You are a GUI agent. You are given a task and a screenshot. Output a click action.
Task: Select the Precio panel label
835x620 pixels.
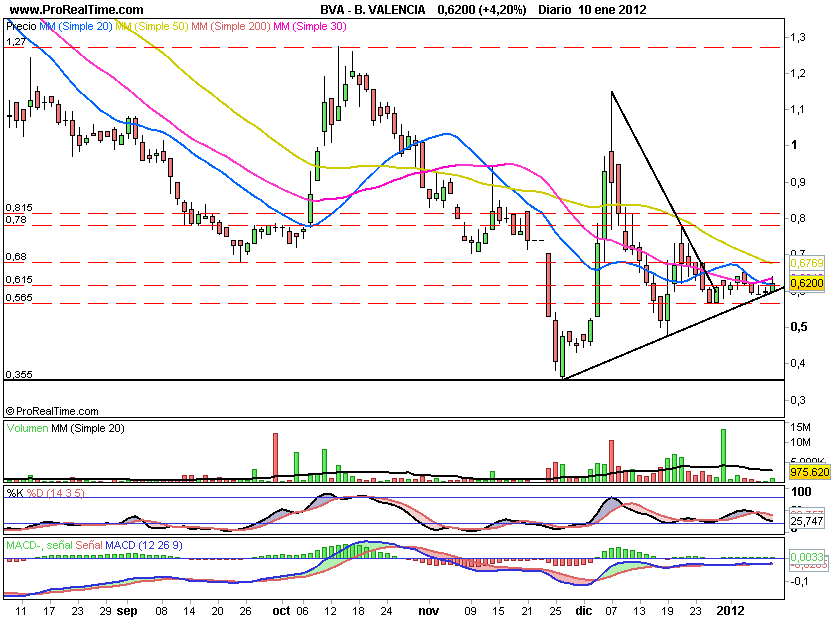point(21,25)
